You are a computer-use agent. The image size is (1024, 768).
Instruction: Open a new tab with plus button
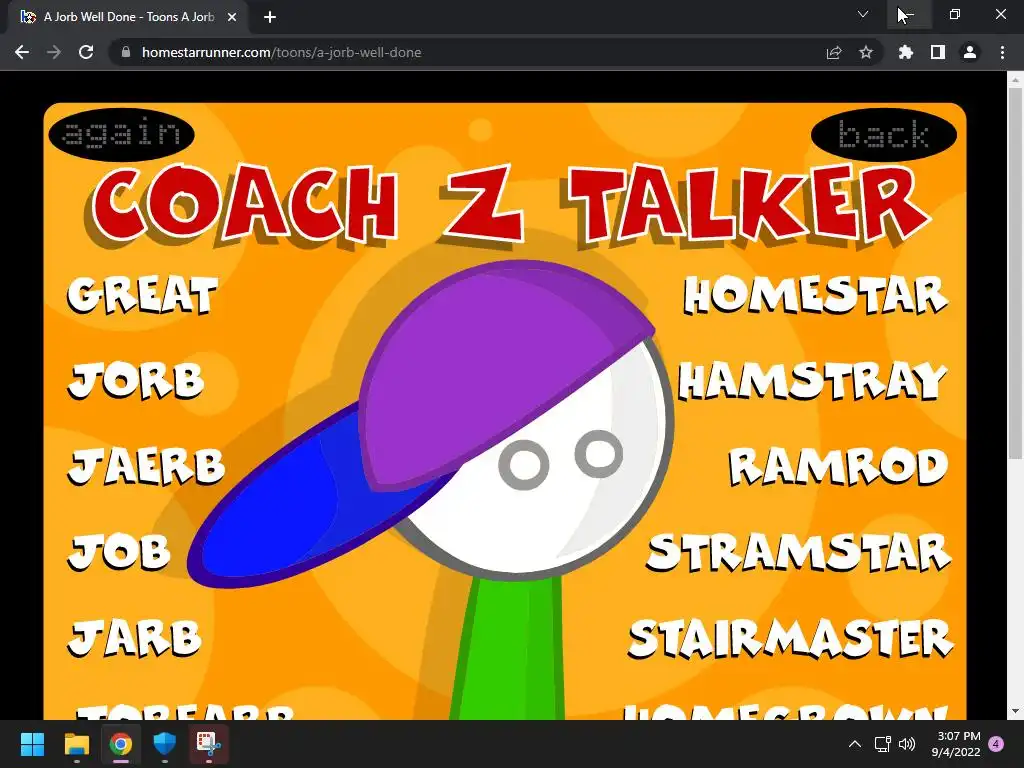point(270,17)
